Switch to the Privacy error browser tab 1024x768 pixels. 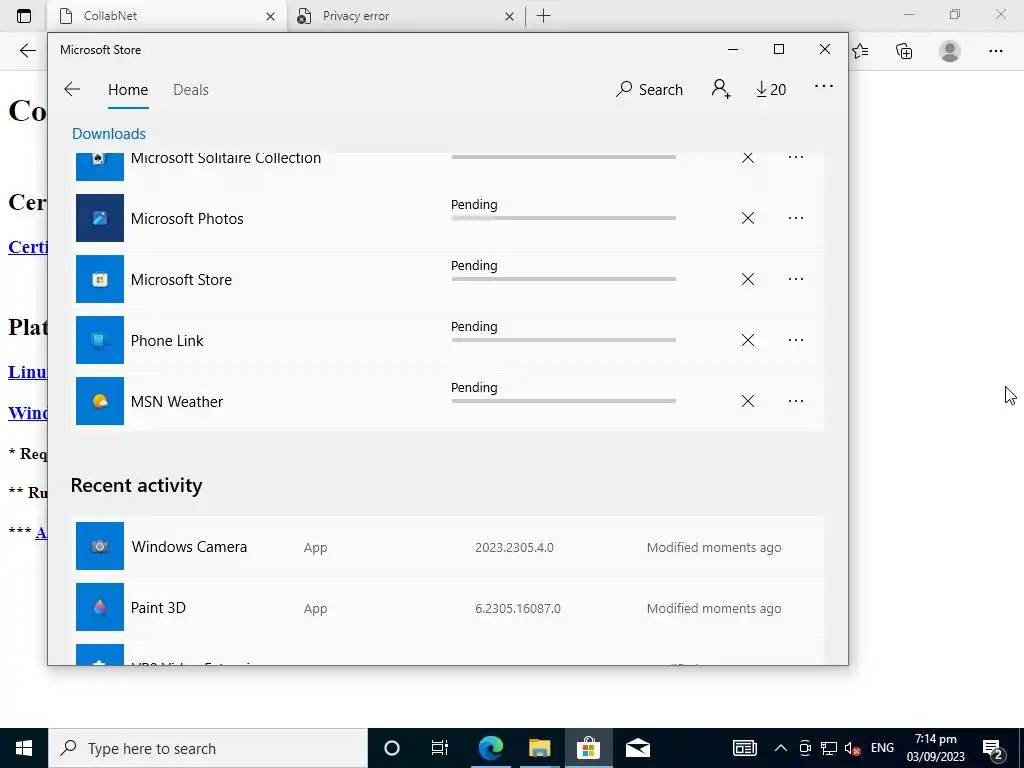coord(405,16)
